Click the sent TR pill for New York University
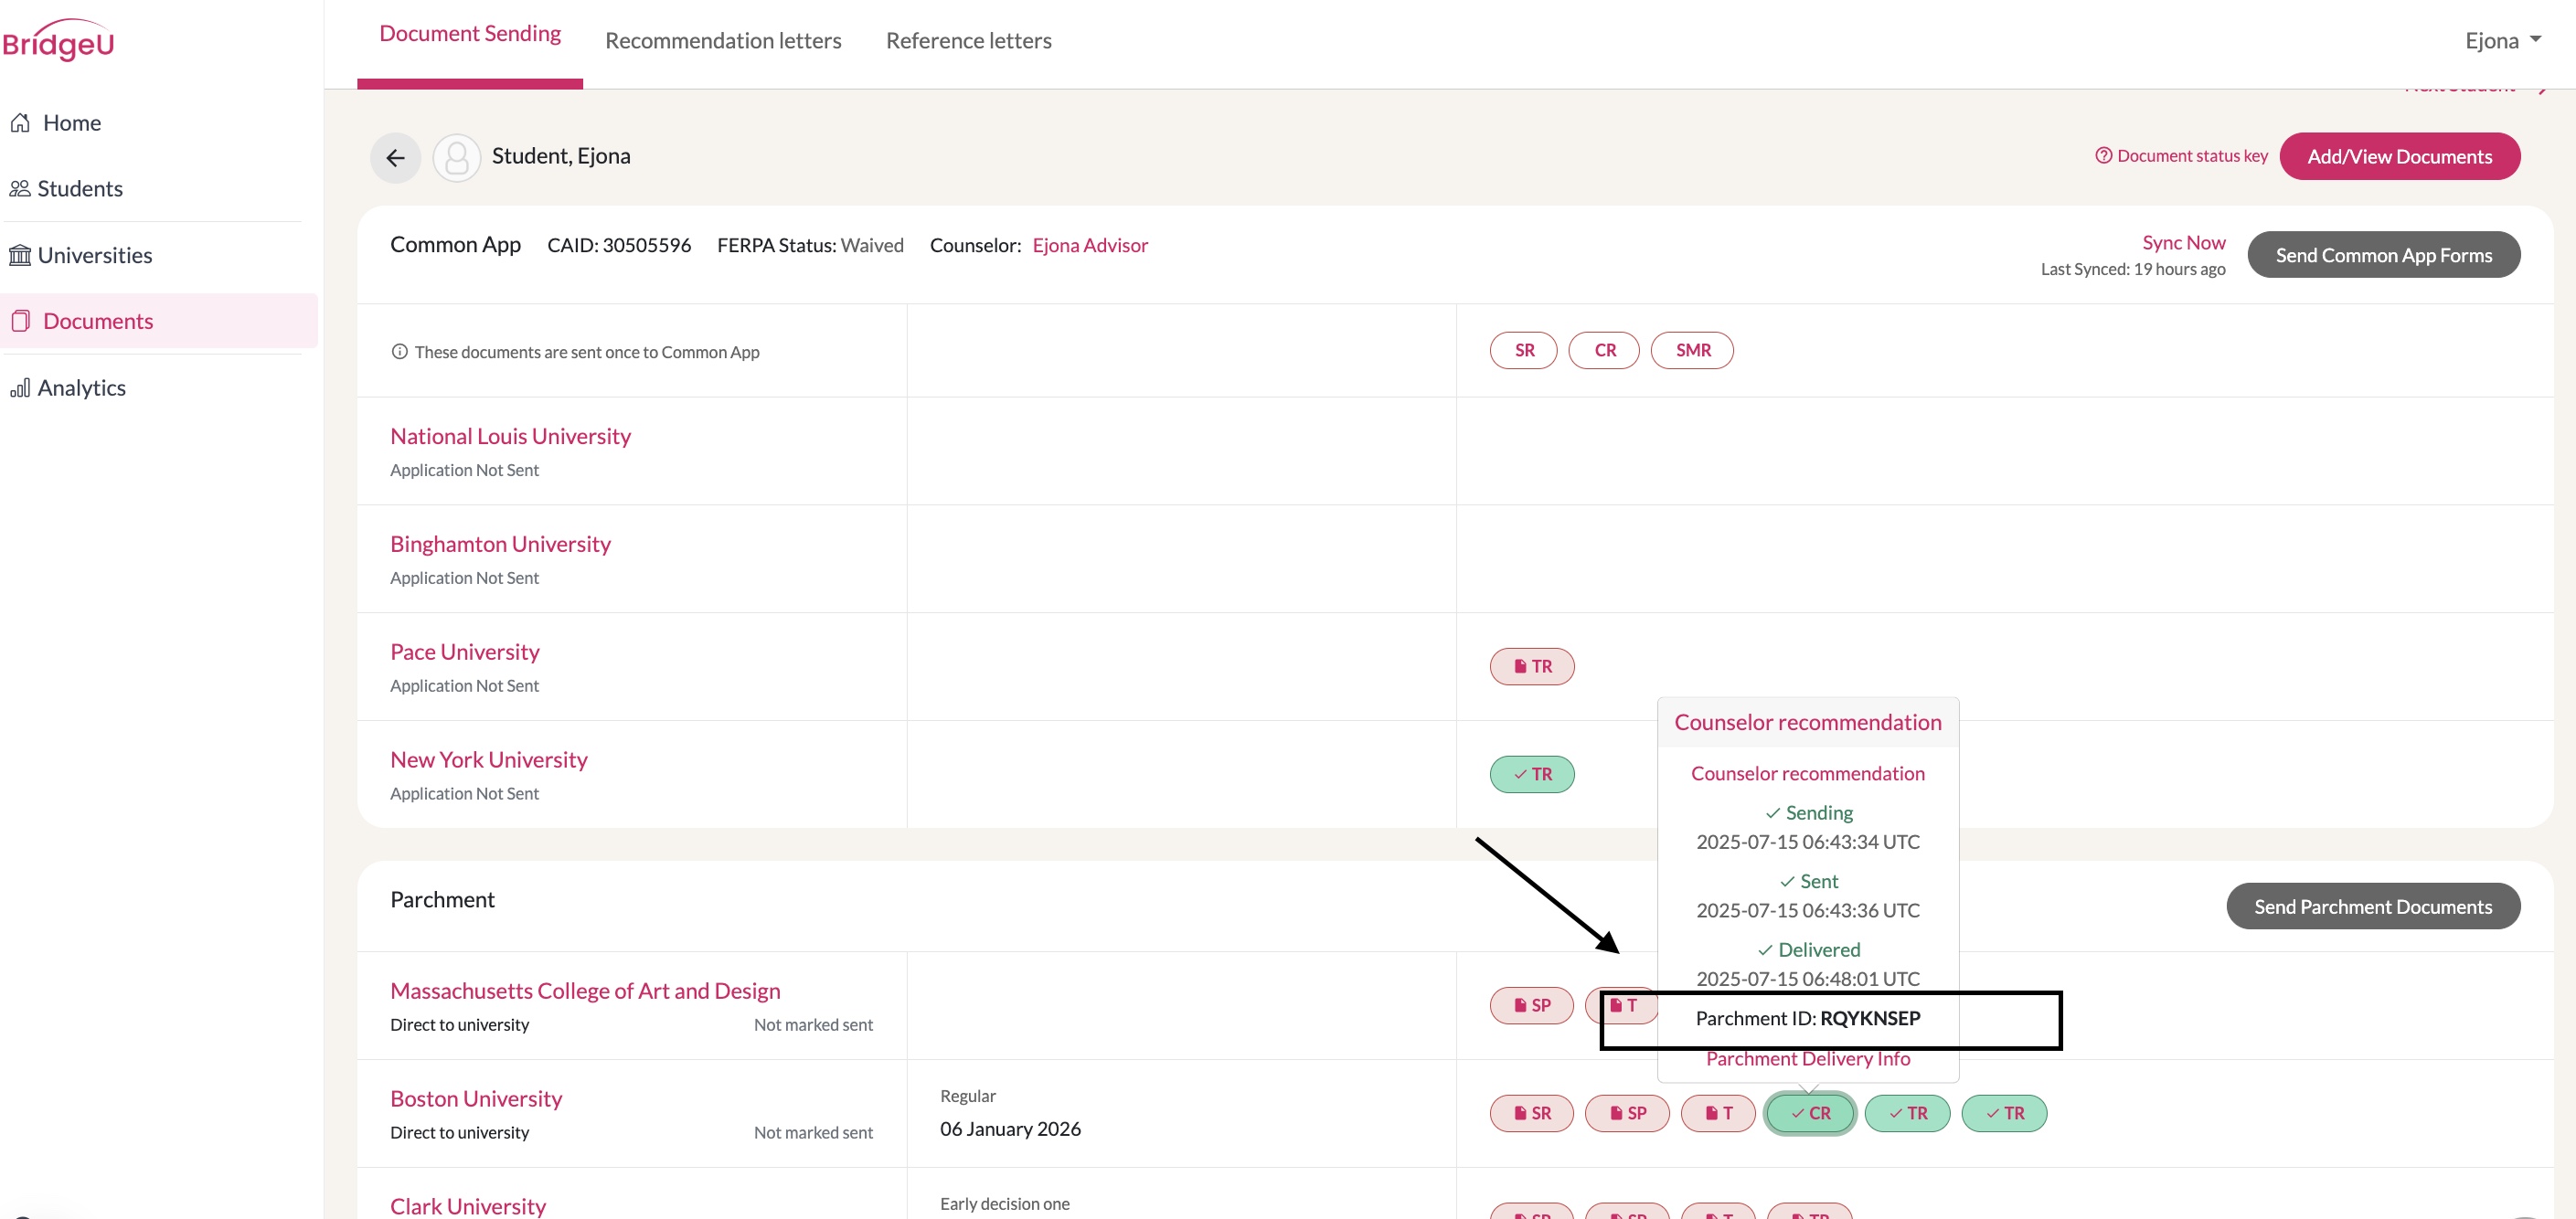 [x=1532, y=775]
